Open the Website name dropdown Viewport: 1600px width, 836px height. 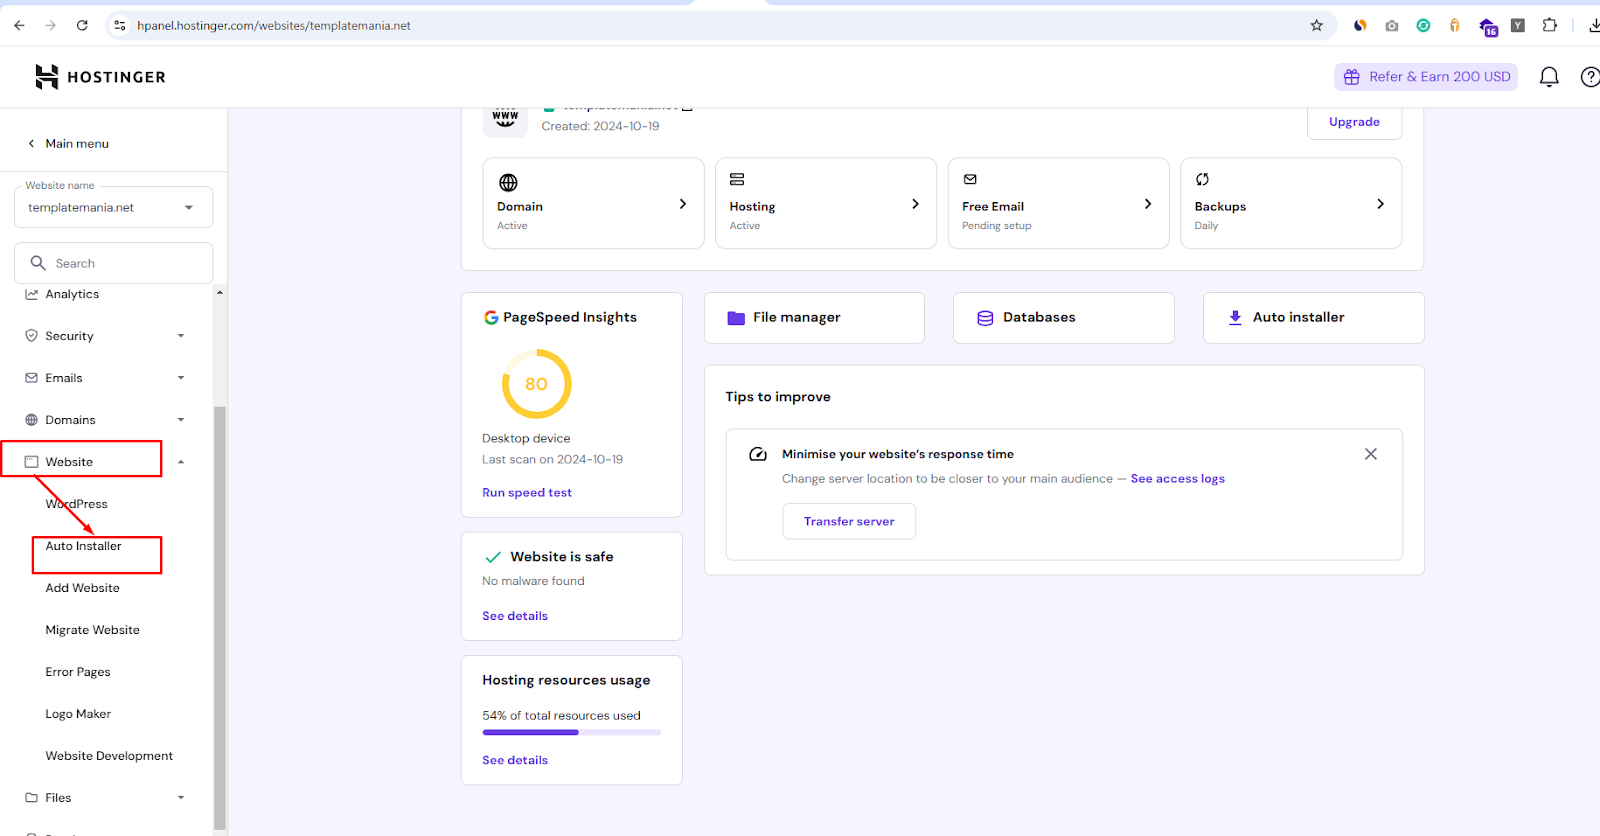click(x=113, y=207)
